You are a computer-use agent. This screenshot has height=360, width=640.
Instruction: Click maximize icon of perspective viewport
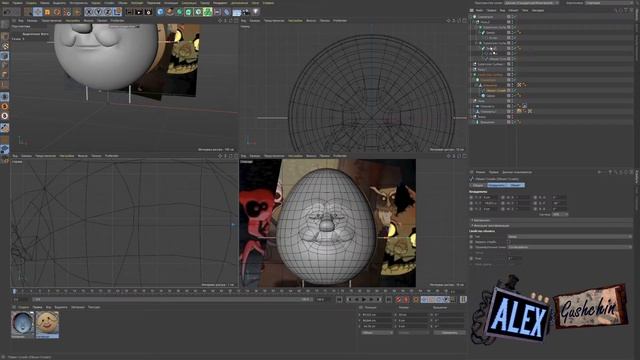click(x=236, y=20)
